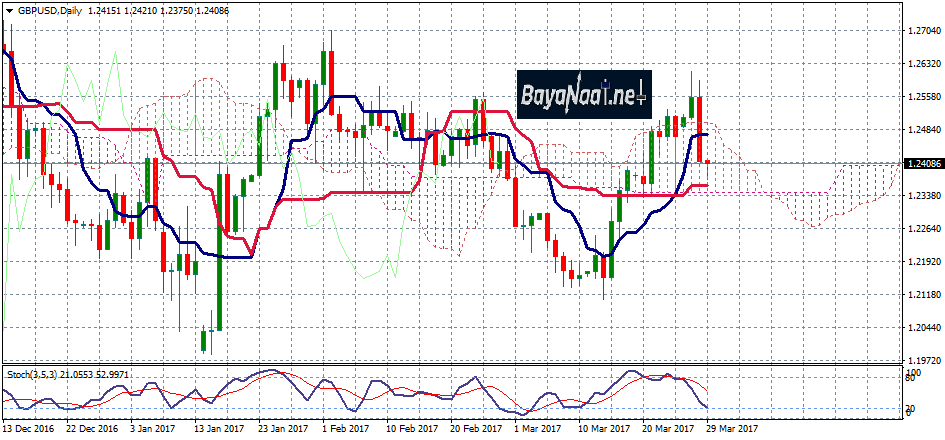Click the triangle arrow beside GBPUSD,Daily title
Viewport: 945px width, 440px height.
[8, 10]
